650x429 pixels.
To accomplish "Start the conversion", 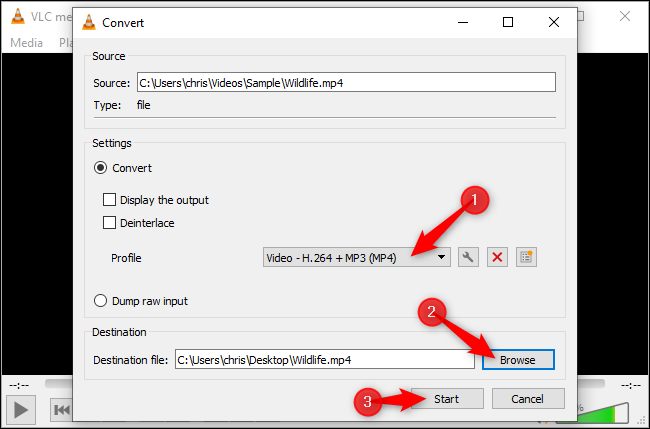I will 447,399.
